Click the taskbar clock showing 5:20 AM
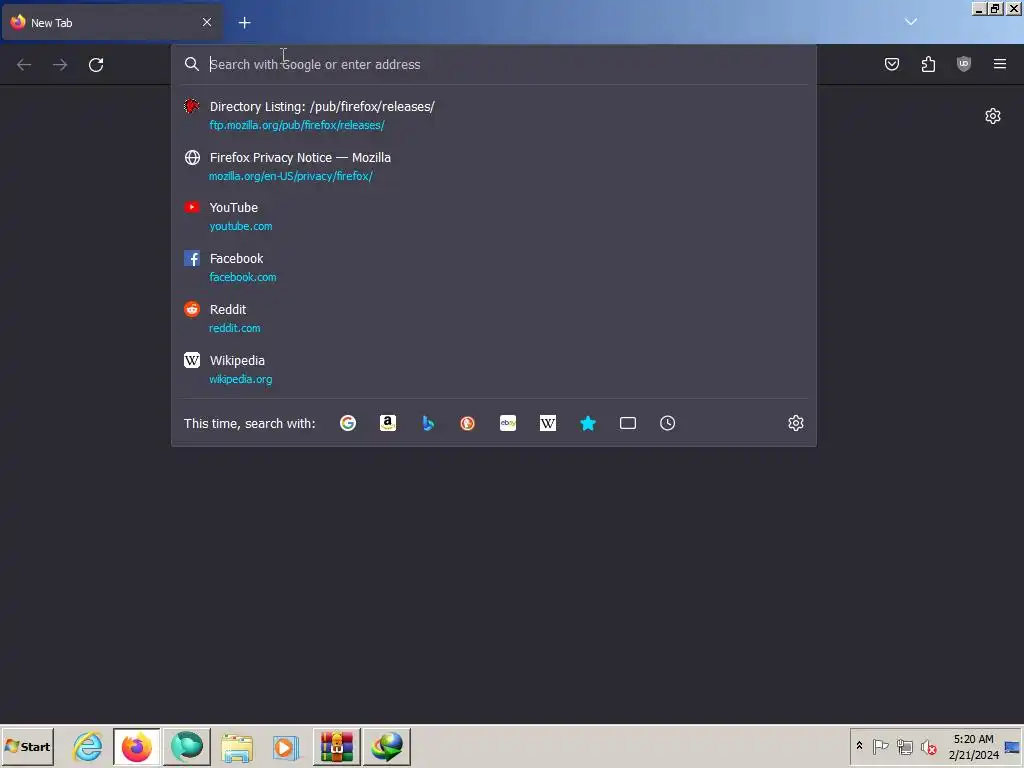 pos(973,747)
